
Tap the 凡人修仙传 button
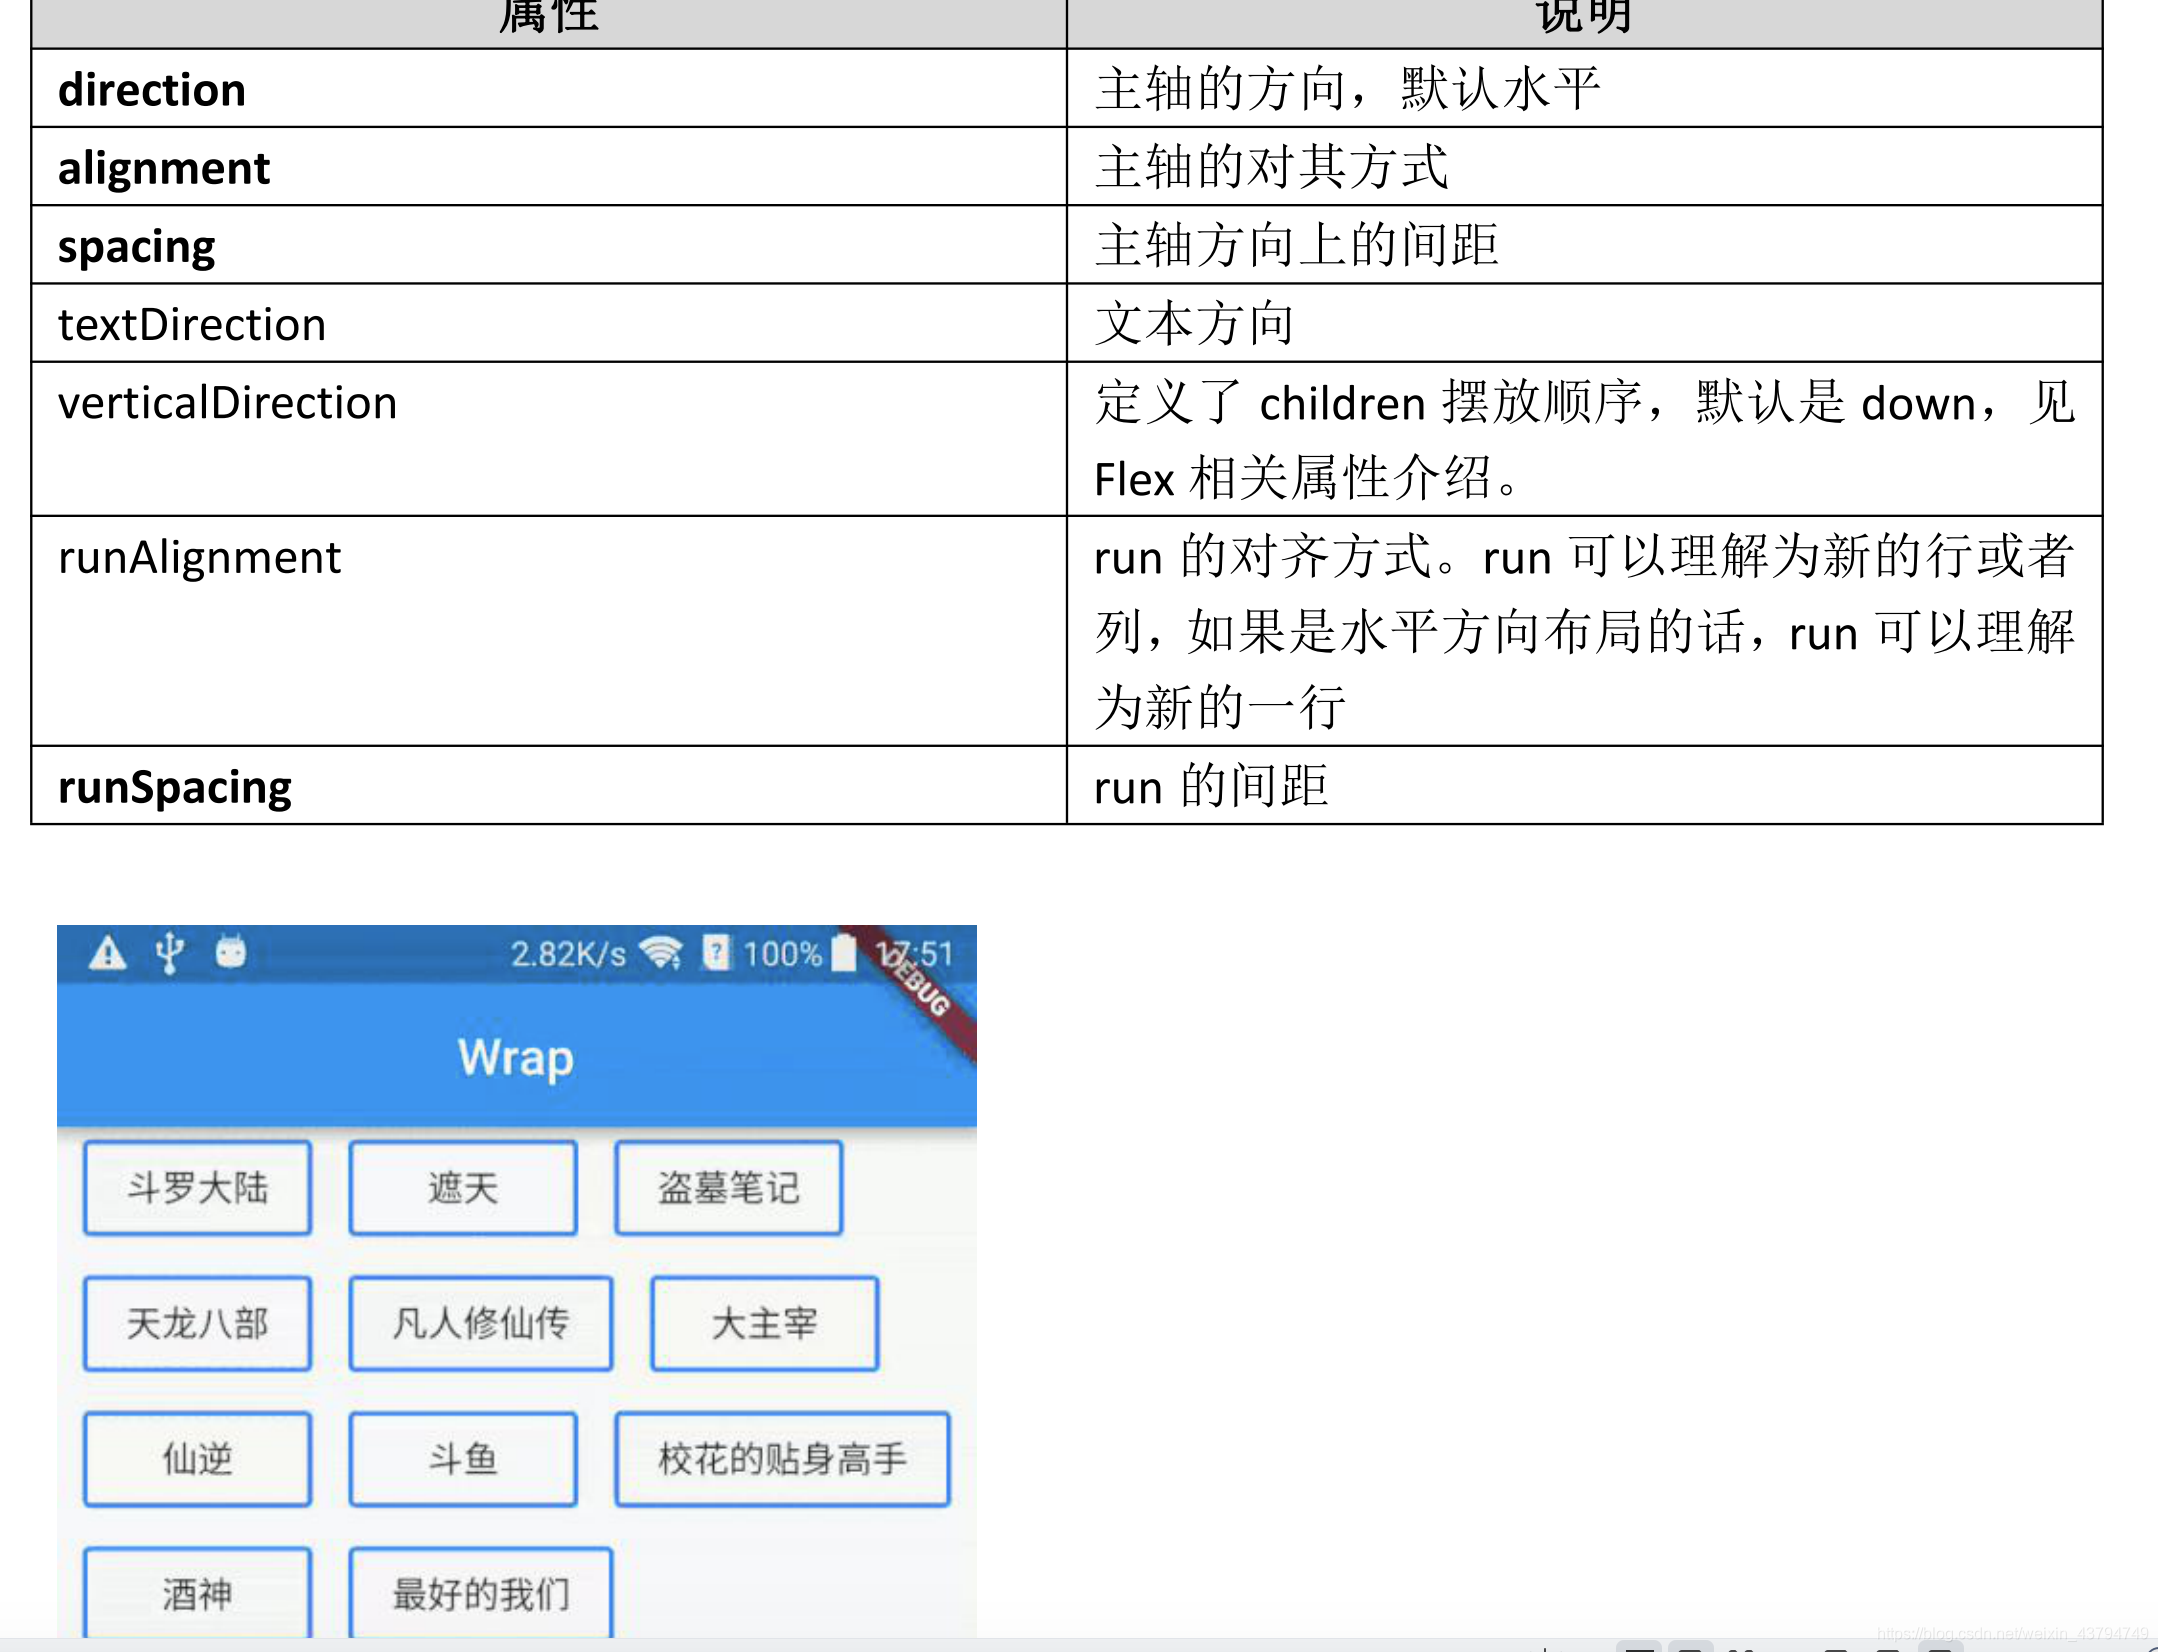pos(481,1323)
